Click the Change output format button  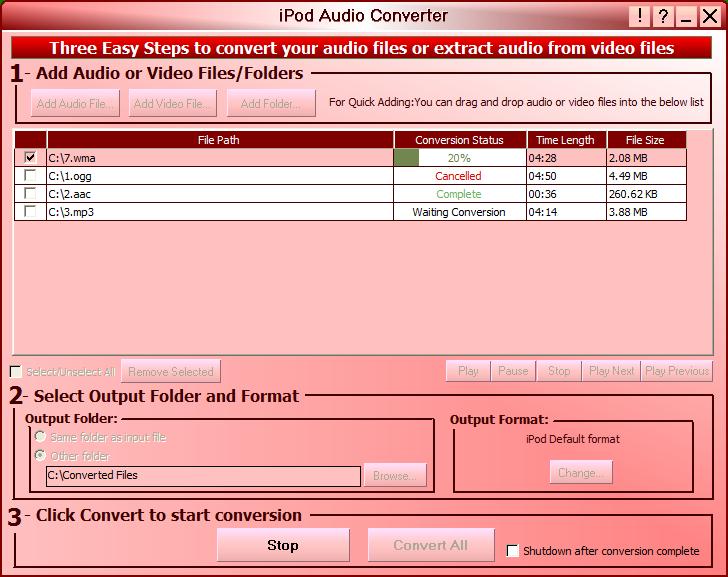point(581,473)
